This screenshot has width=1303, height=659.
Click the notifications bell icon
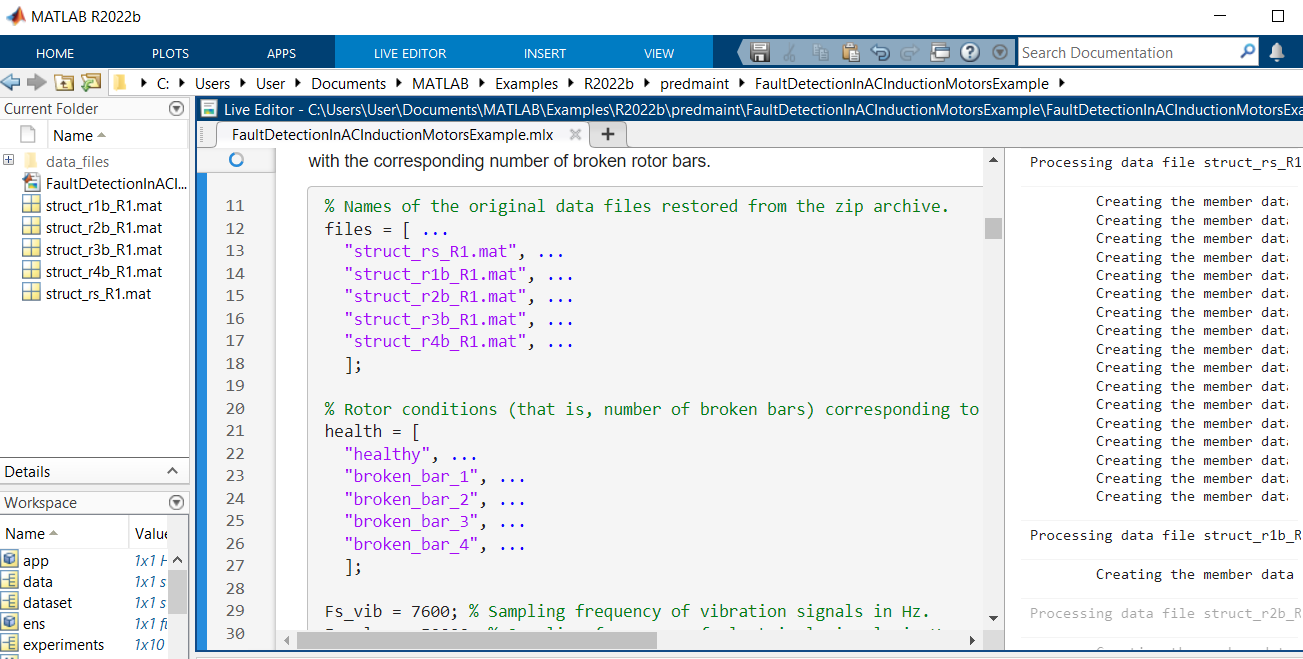(x=1277, y=52)
